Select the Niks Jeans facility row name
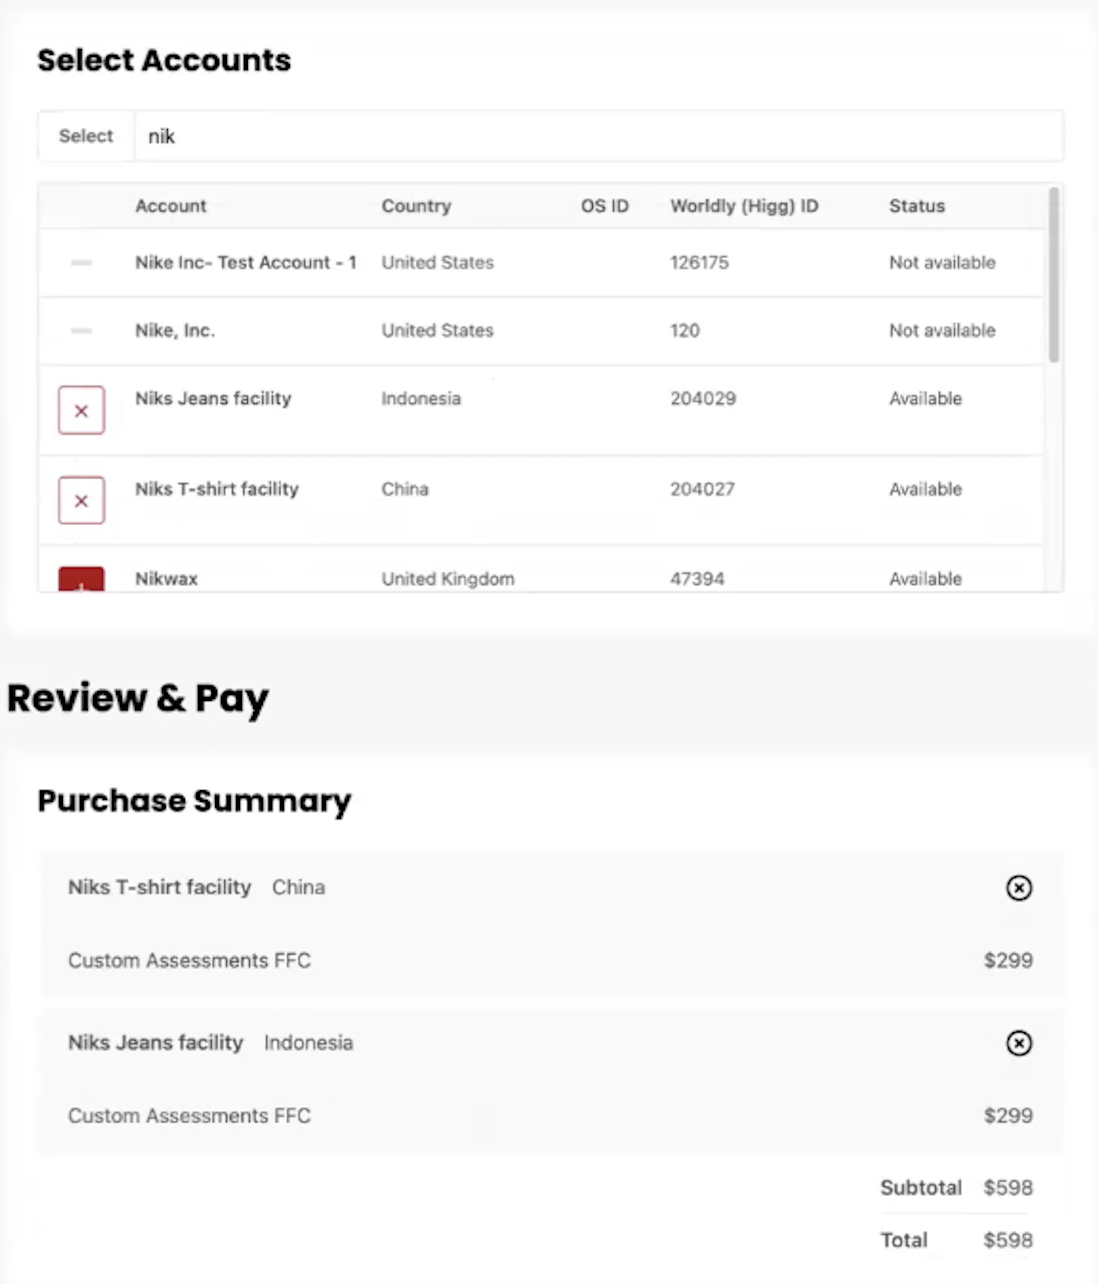The height and width of the screenshot is (1284, 1098). (x=213, y=398)
